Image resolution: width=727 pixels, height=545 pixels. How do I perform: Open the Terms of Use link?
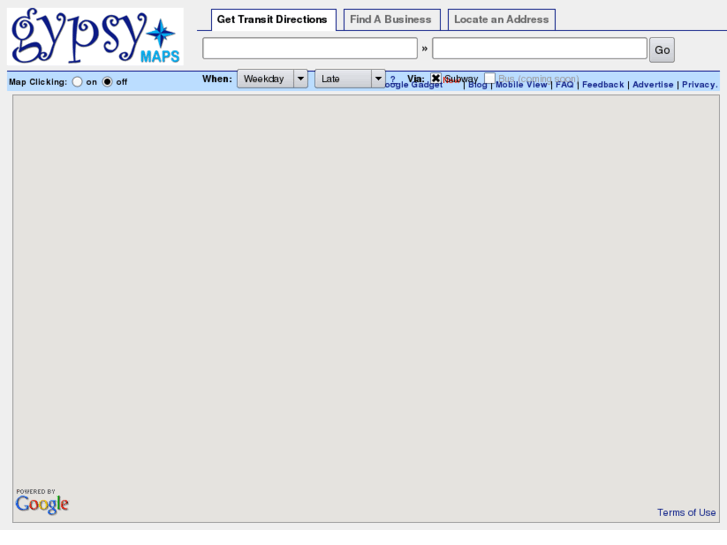(x=686, y=513)
